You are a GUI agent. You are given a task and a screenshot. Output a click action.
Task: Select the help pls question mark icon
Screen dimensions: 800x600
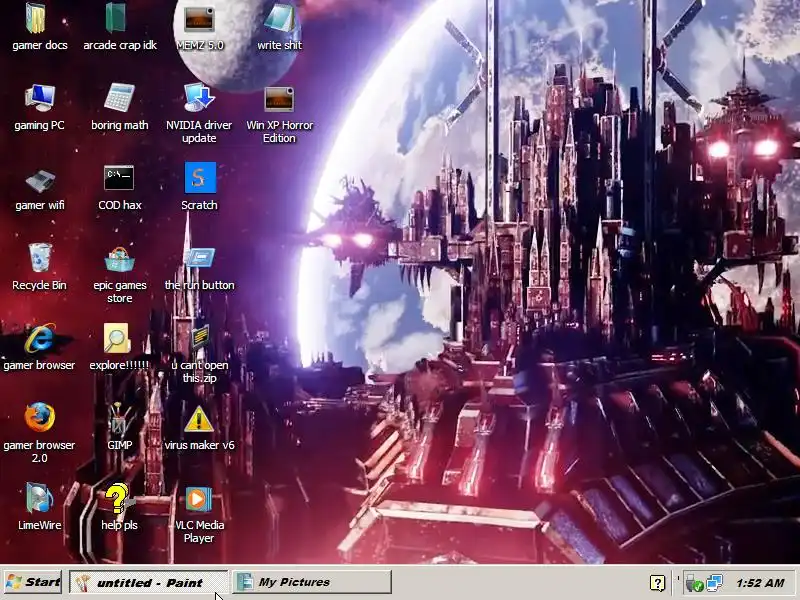(117, 498)
